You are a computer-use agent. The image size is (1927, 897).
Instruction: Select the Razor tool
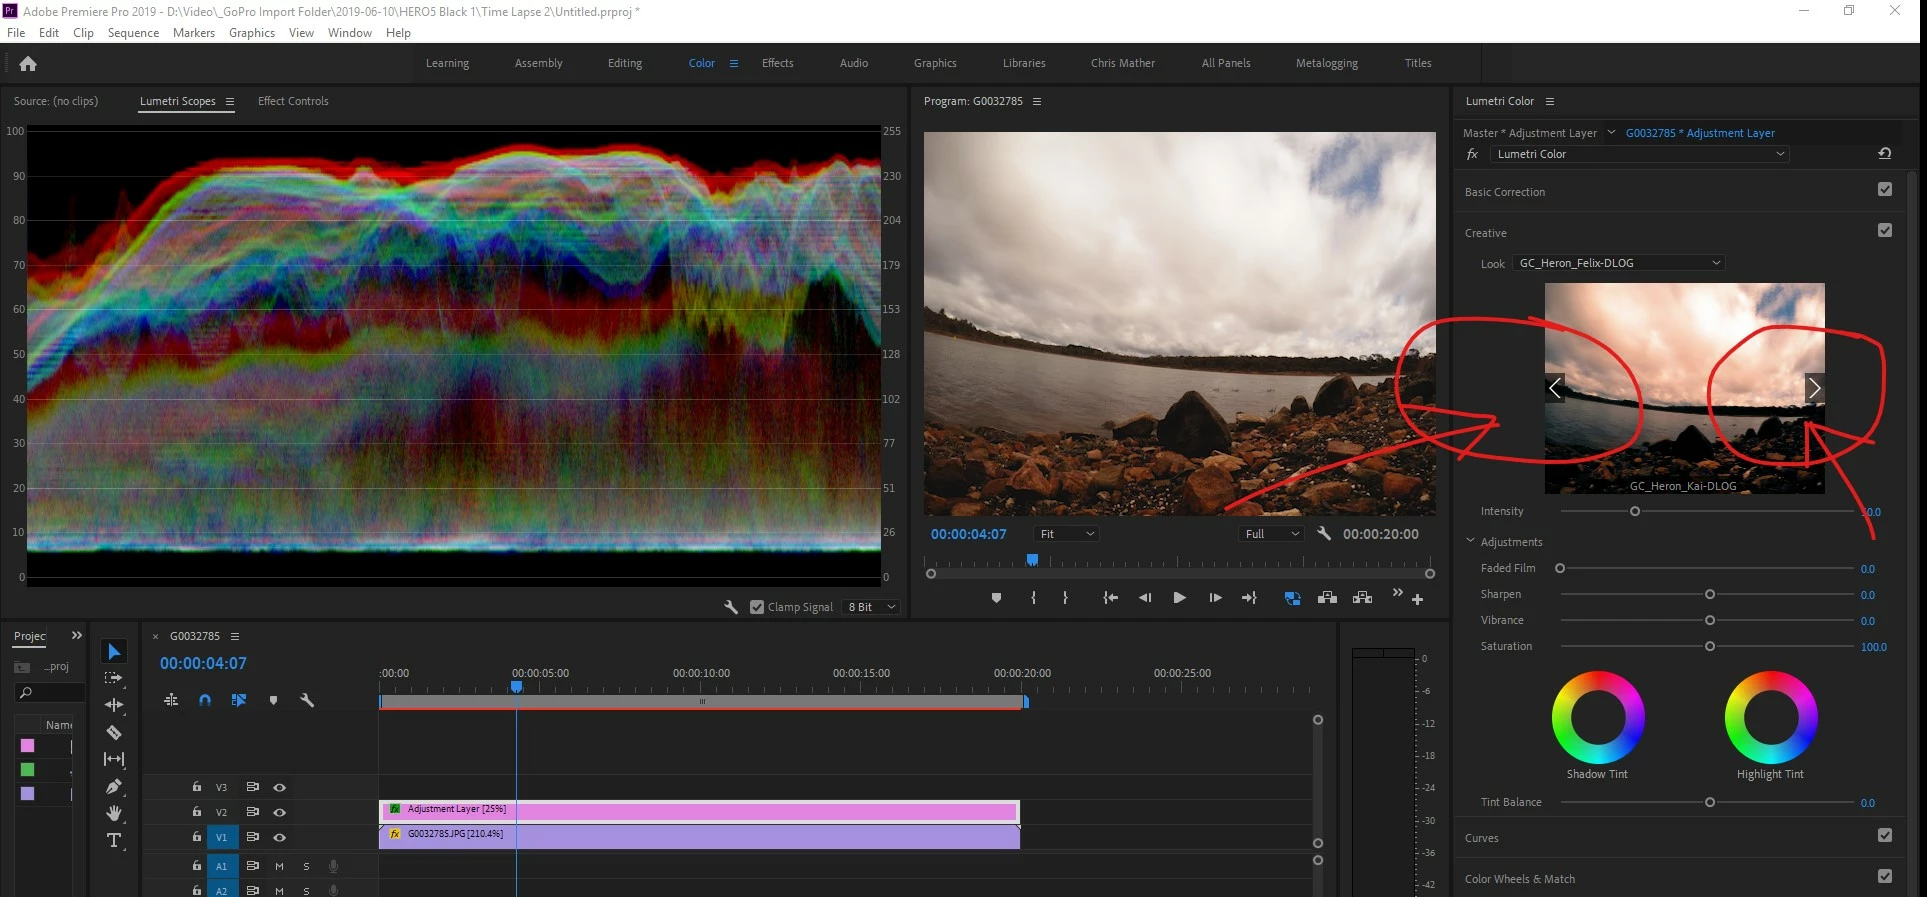coord(114,733)
